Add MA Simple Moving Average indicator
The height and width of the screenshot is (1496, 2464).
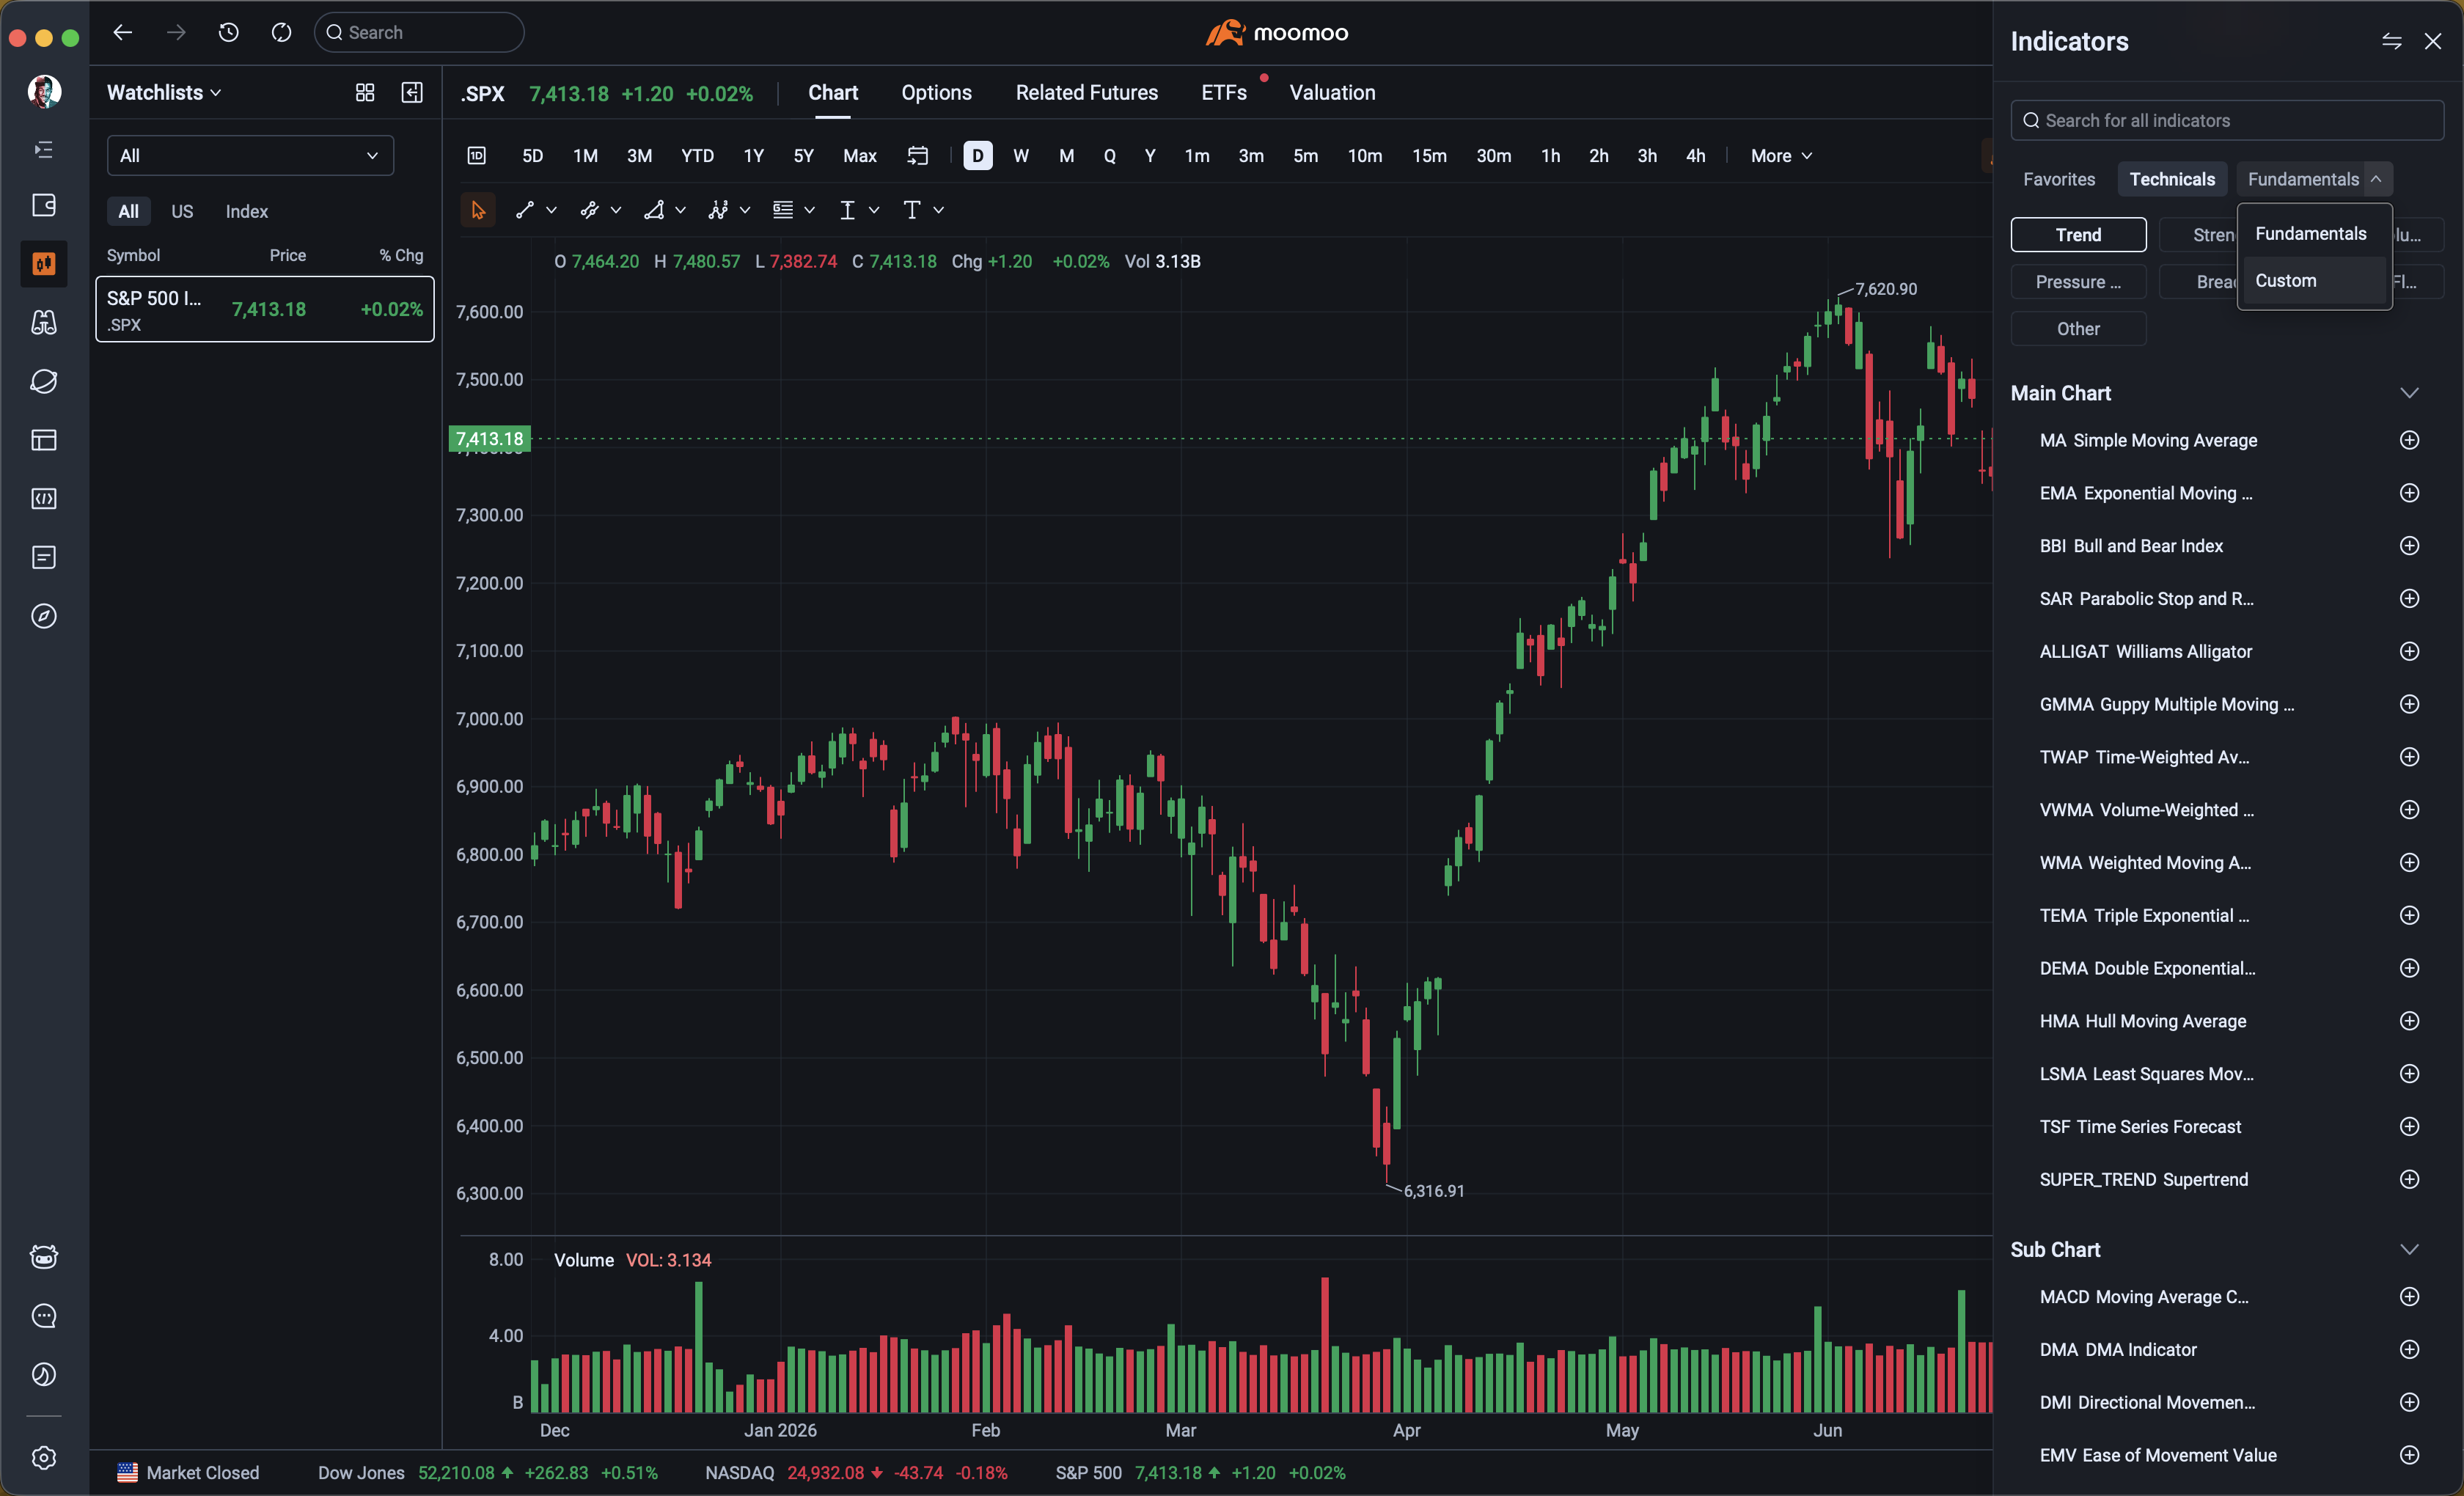coord(2410,440)
